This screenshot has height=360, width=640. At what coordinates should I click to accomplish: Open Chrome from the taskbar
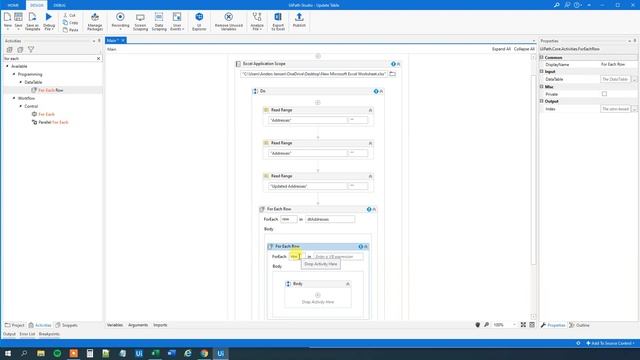204,353
